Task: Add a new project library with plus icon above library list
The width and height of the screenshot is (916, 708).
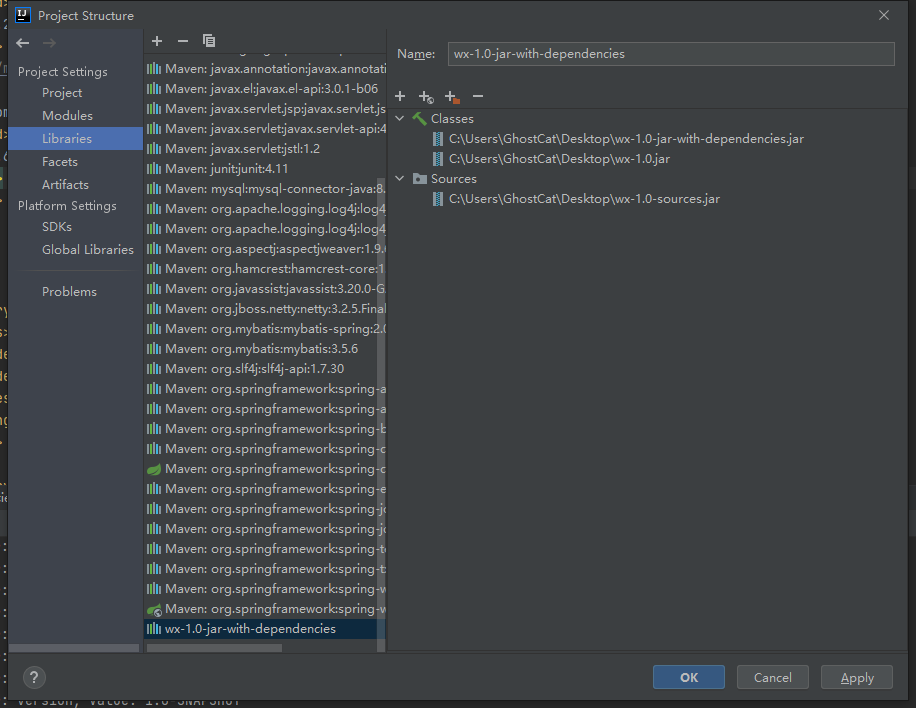Action: tap(157, 41)
